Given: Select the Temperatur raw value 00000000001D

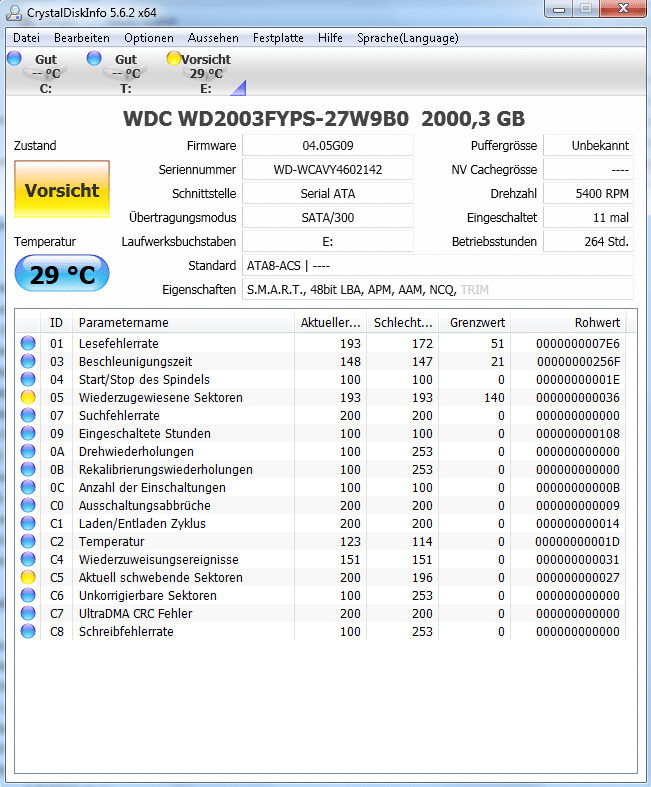Looking at the screenshot, I should (x=577, y=542).
